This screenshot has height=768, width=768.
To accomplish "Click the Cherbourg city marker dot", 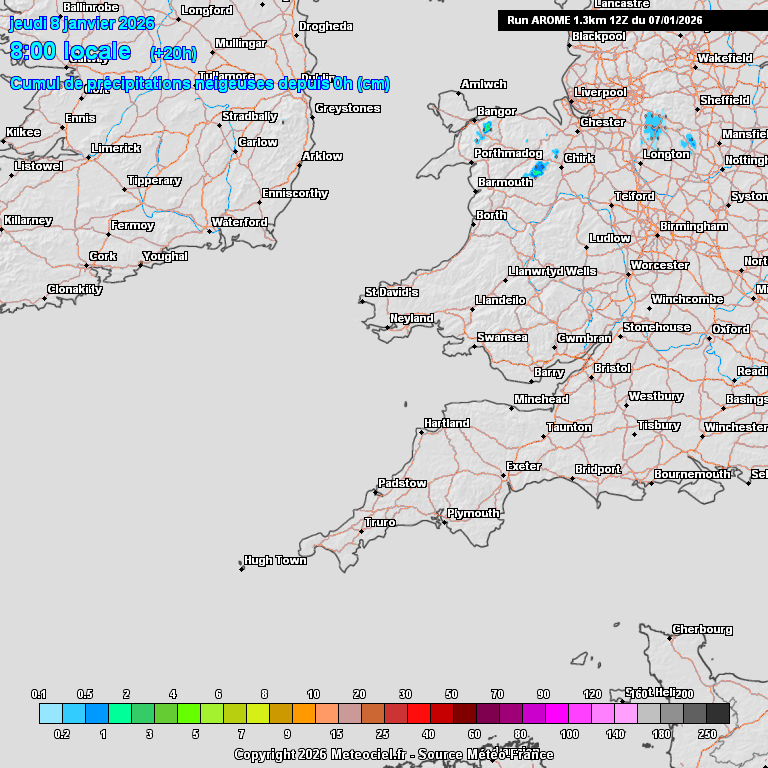I will tap(670, 638).
